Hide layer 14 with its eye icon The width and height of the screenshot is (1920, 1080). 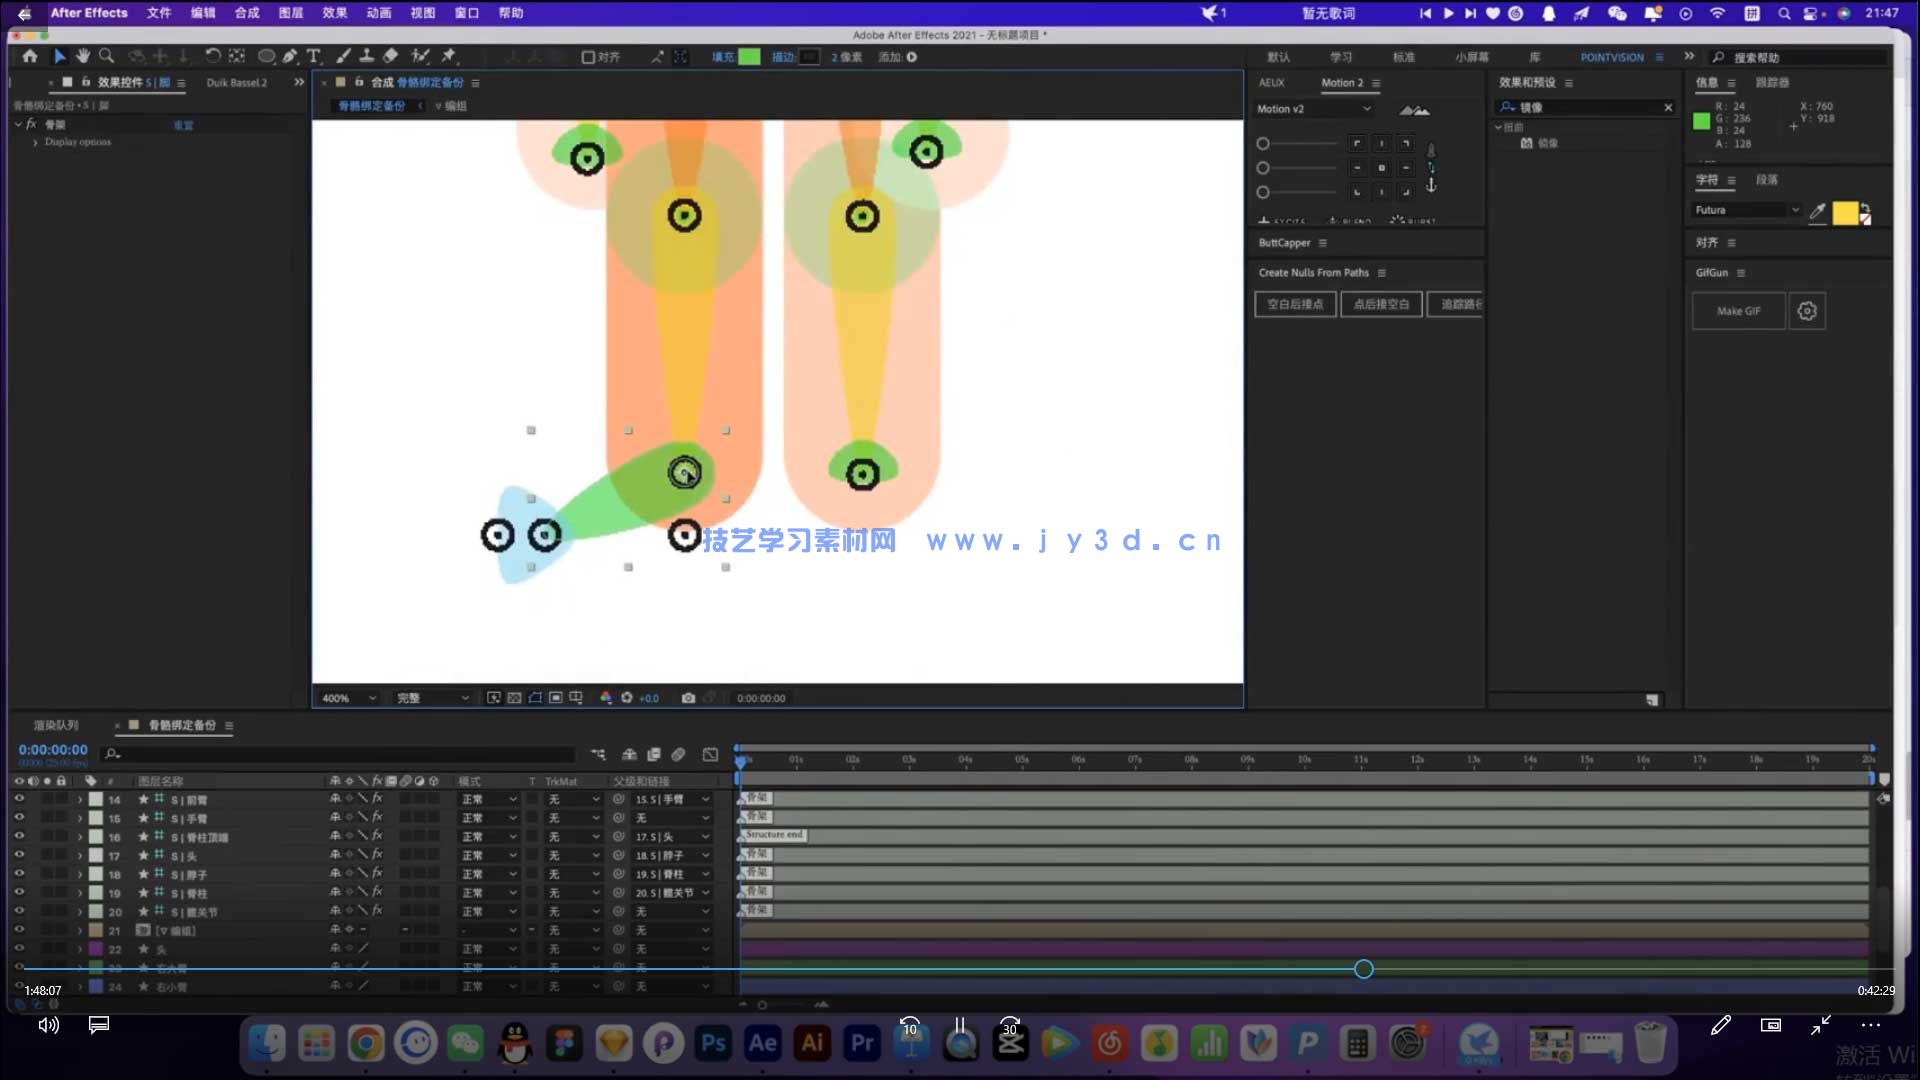[18, 799]
